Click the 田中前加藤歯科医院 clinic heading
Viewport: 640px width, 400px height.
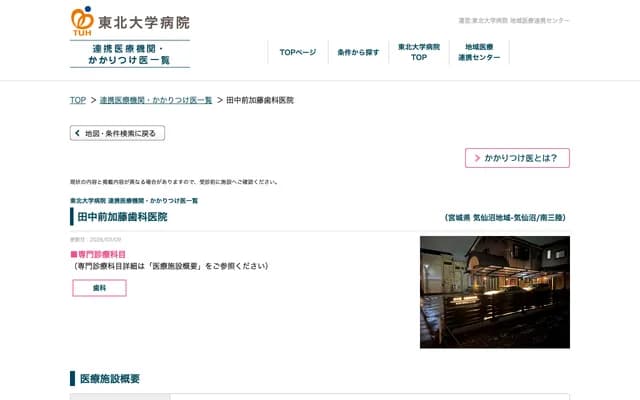click(123, 217)
